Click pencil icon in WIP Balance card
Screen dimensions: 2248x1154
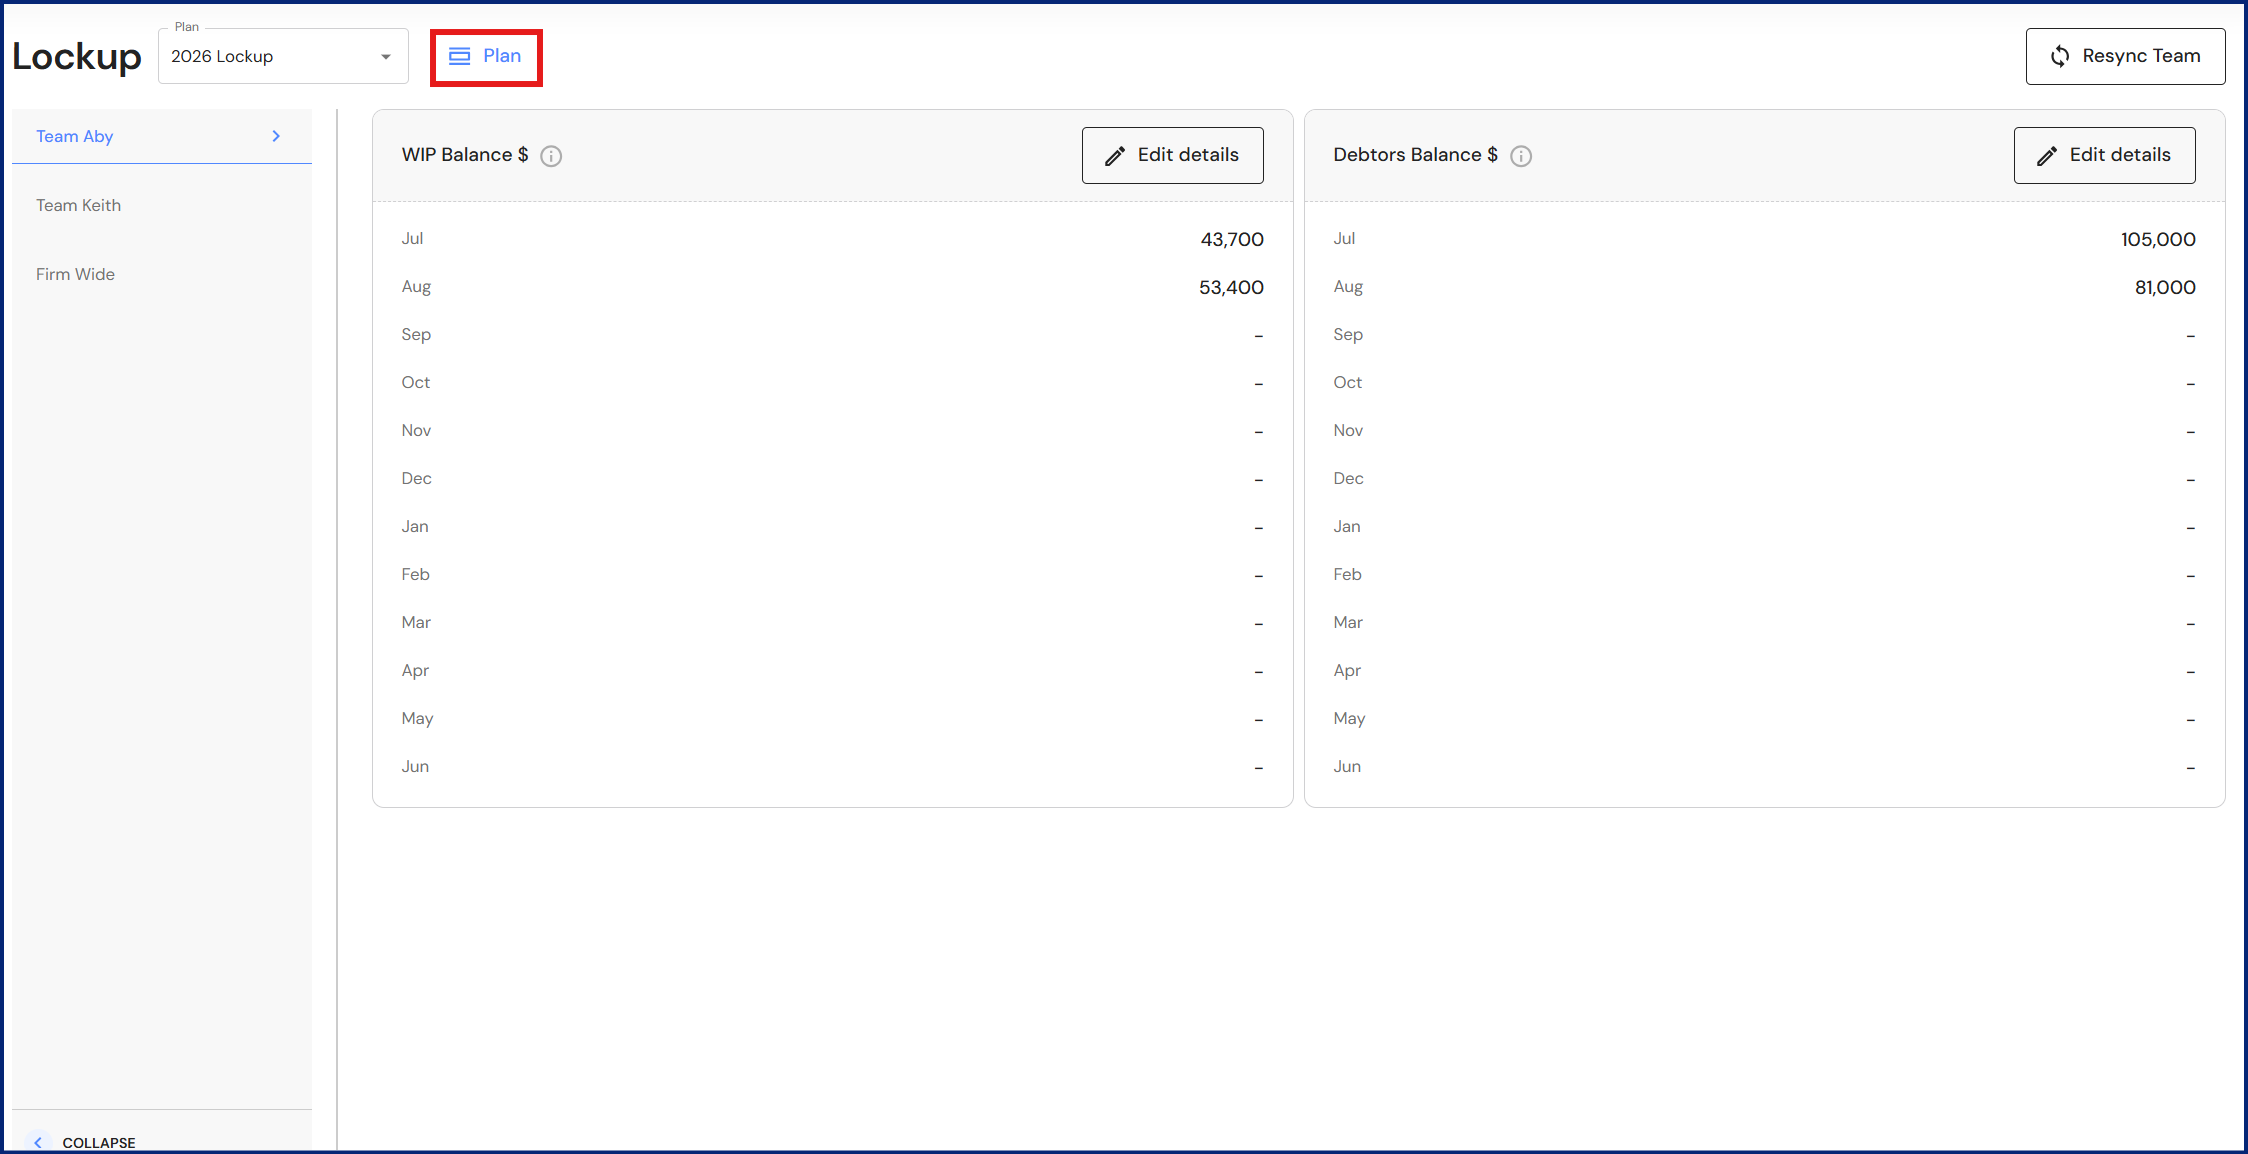[x=1115, y=156]
